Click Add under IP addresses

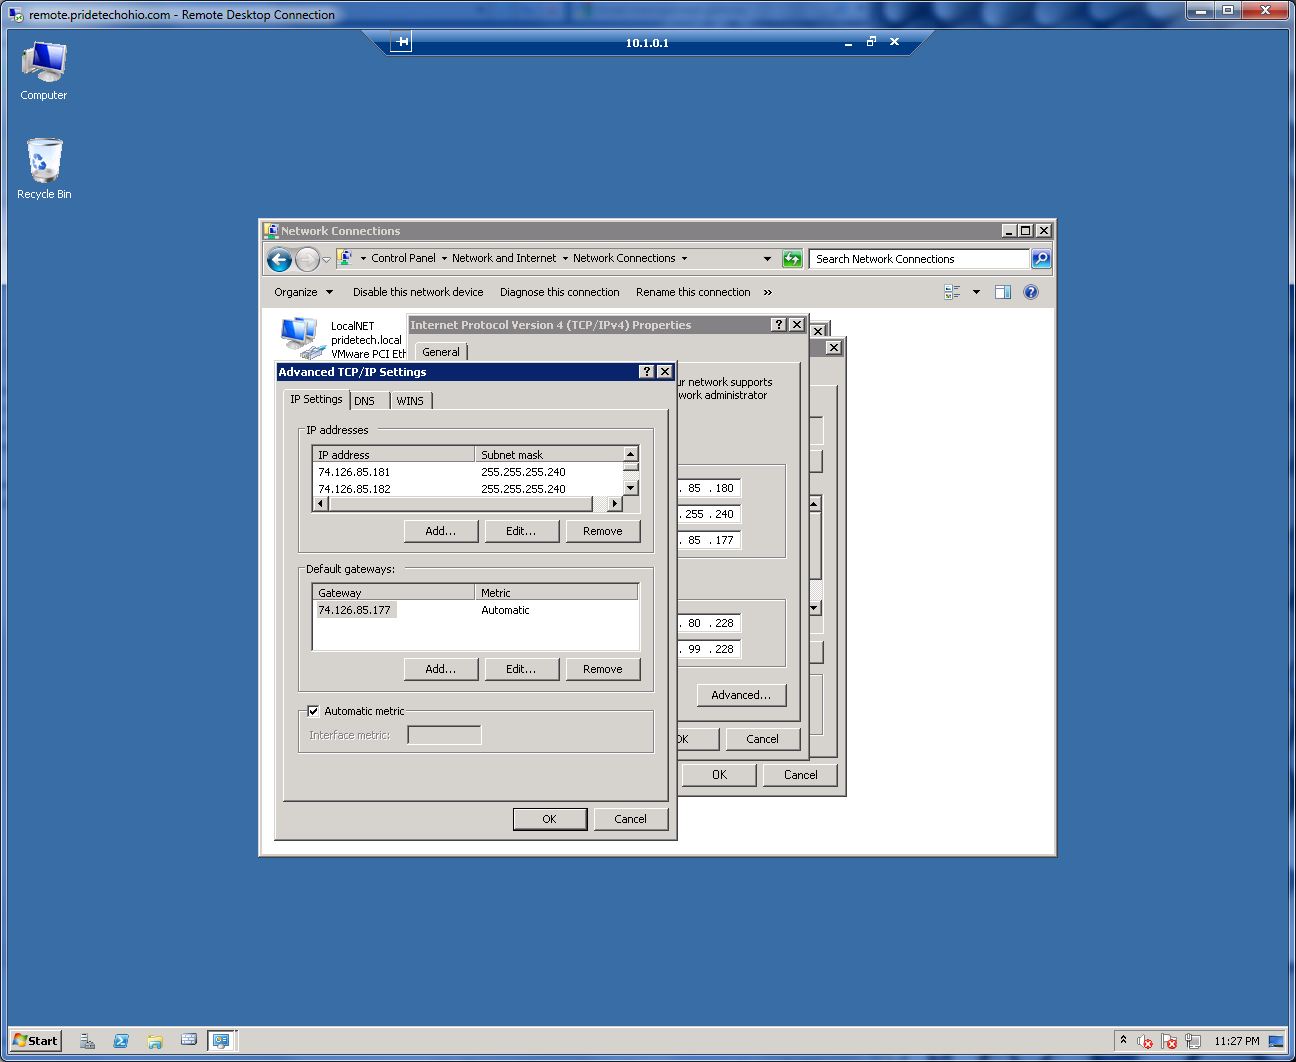click(x=441, y=531)
